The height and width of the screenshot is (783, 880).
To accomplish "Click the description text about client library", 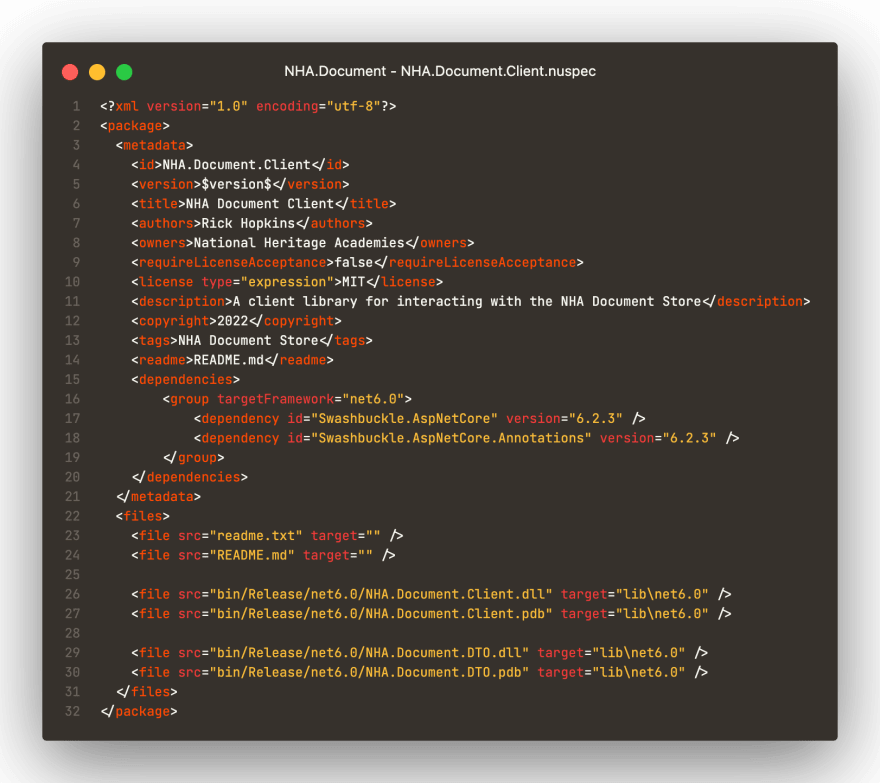I will coord(467,301).
